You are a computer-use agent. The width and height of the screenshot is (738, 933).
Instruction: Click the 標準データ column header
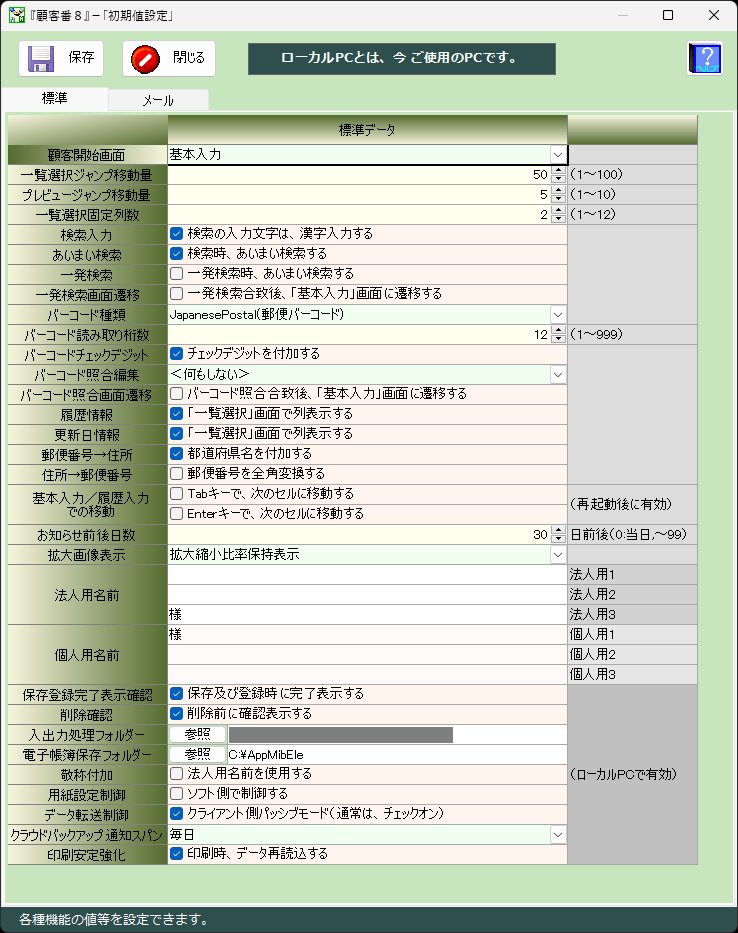tap(367, 130)
